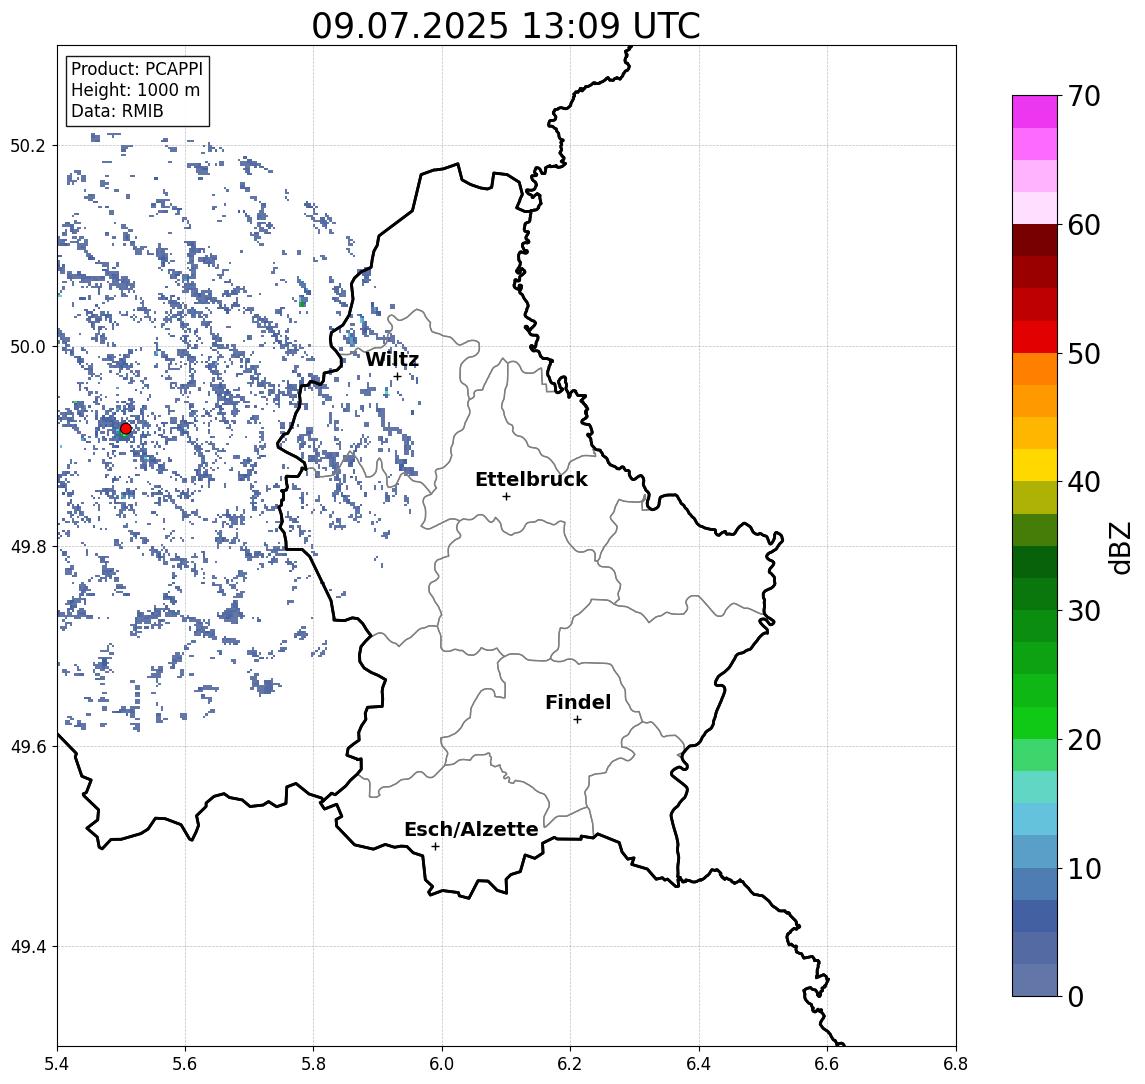The image size is (1145, 1084).
Task: Click the colorbar tick label 0
Action: pyautogui.click(x=1076, y=996)
